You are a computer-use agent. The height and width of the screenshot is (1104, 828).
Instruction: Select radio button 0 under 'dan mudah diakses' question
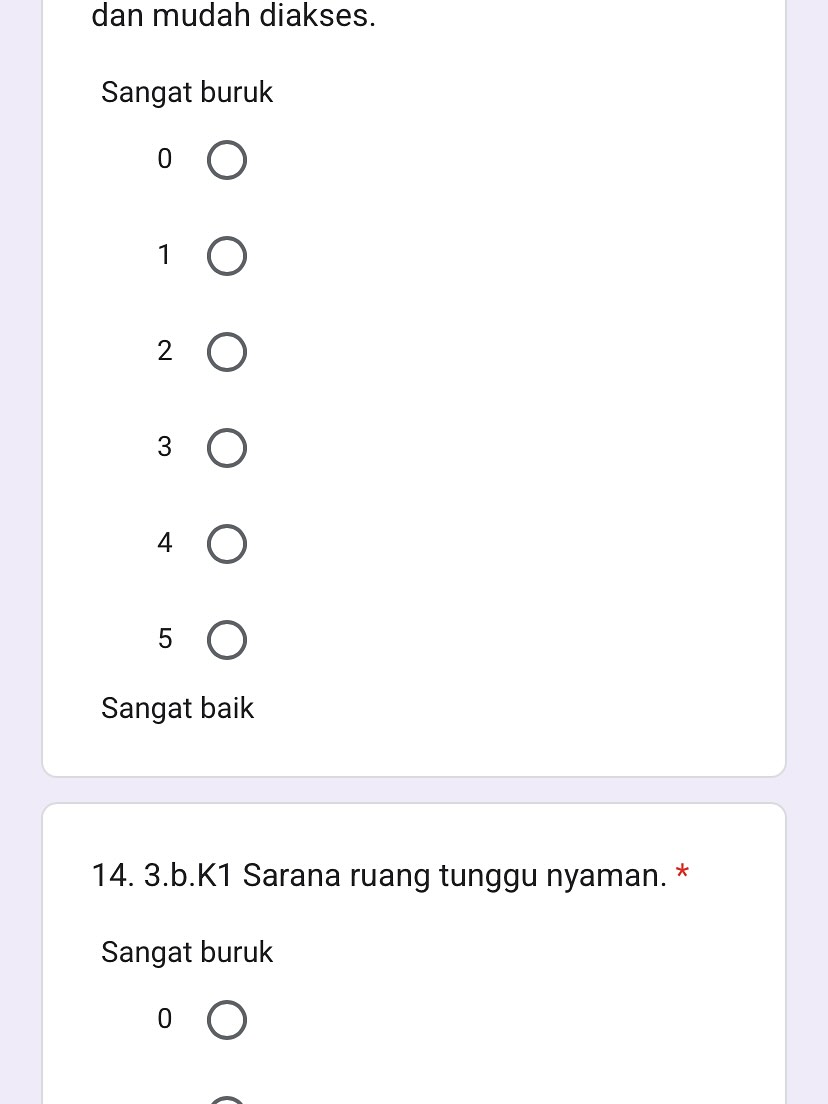tap(227, 161)
